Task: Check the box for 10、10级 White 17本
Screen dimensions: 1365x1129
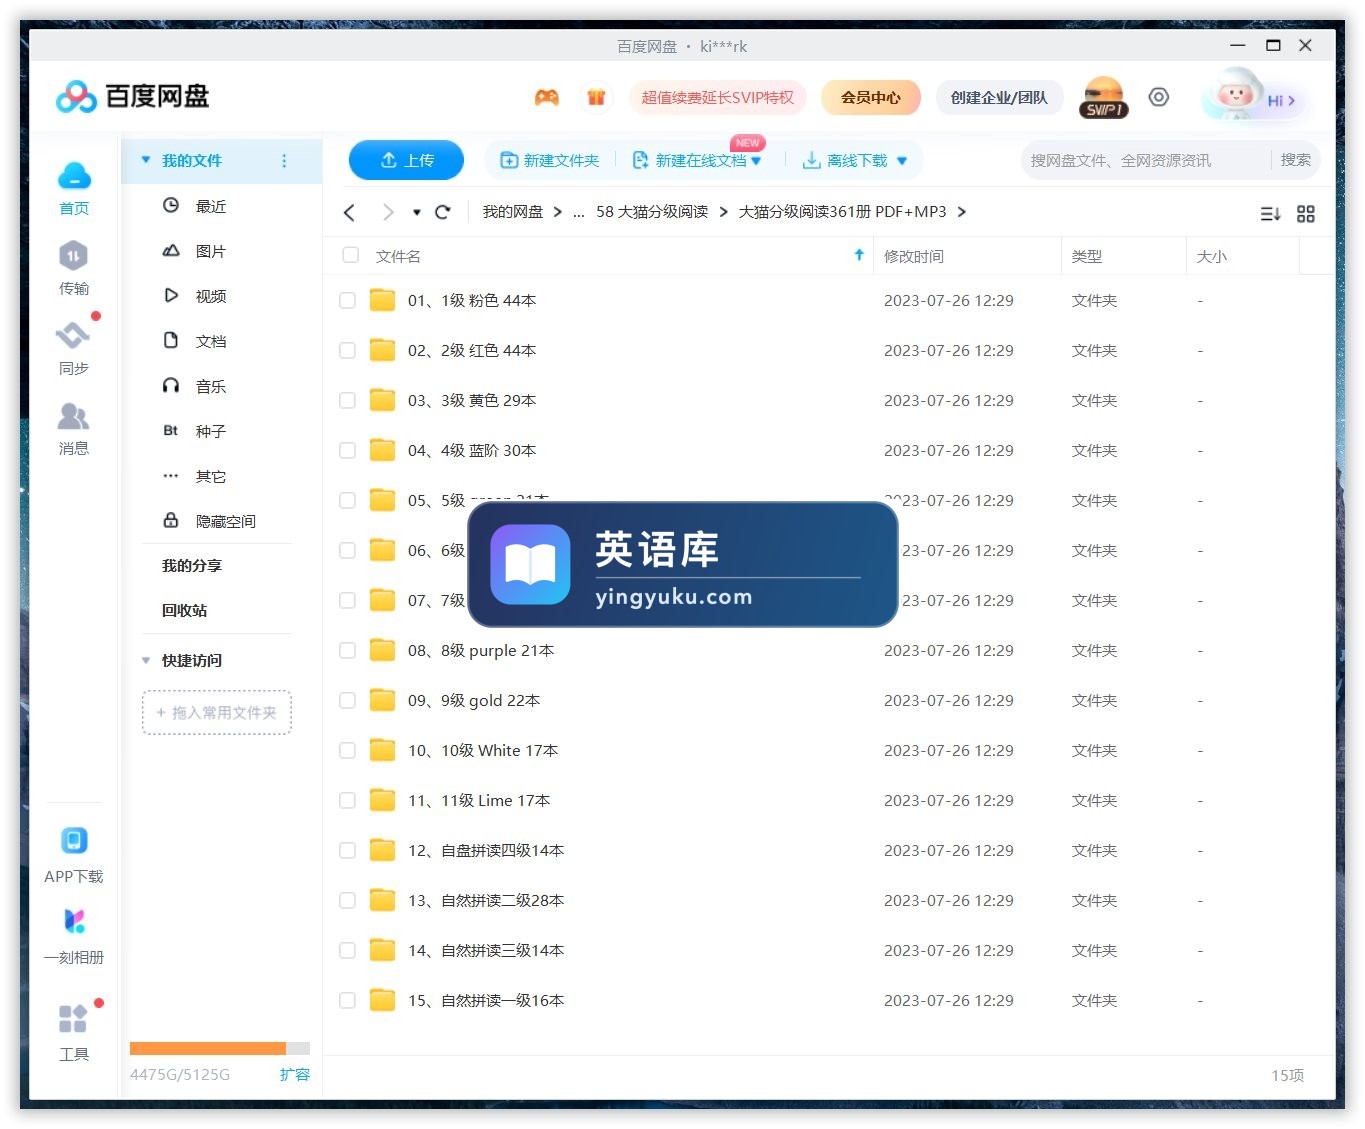Action: [x=347, y=750]
